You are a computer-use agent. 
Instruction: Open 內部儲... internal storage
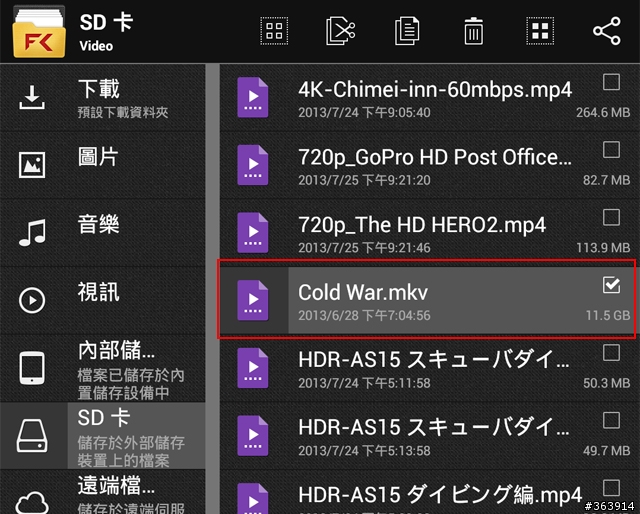[102, 368]
